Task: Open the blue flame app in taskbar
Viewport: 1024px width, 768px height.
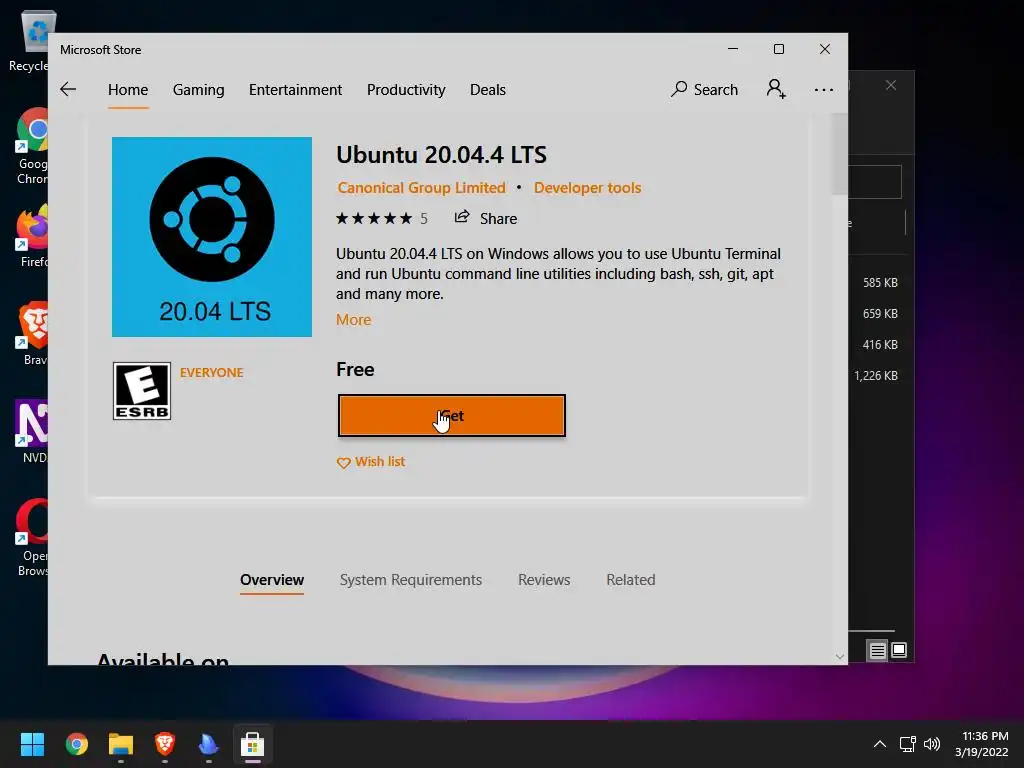Action: 208,744
